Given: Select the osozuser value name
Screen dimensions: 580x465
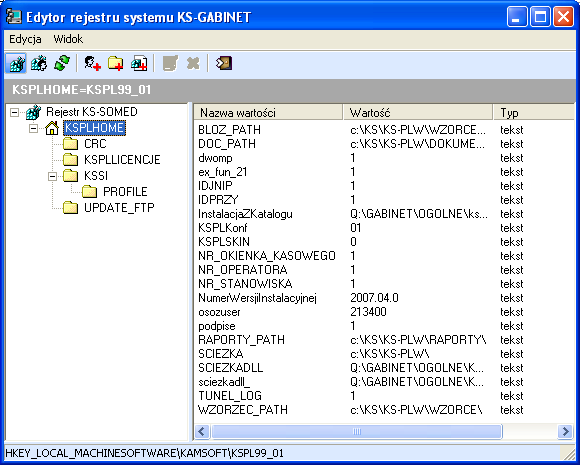Looking at the screenshot, I should pos(219,312).
